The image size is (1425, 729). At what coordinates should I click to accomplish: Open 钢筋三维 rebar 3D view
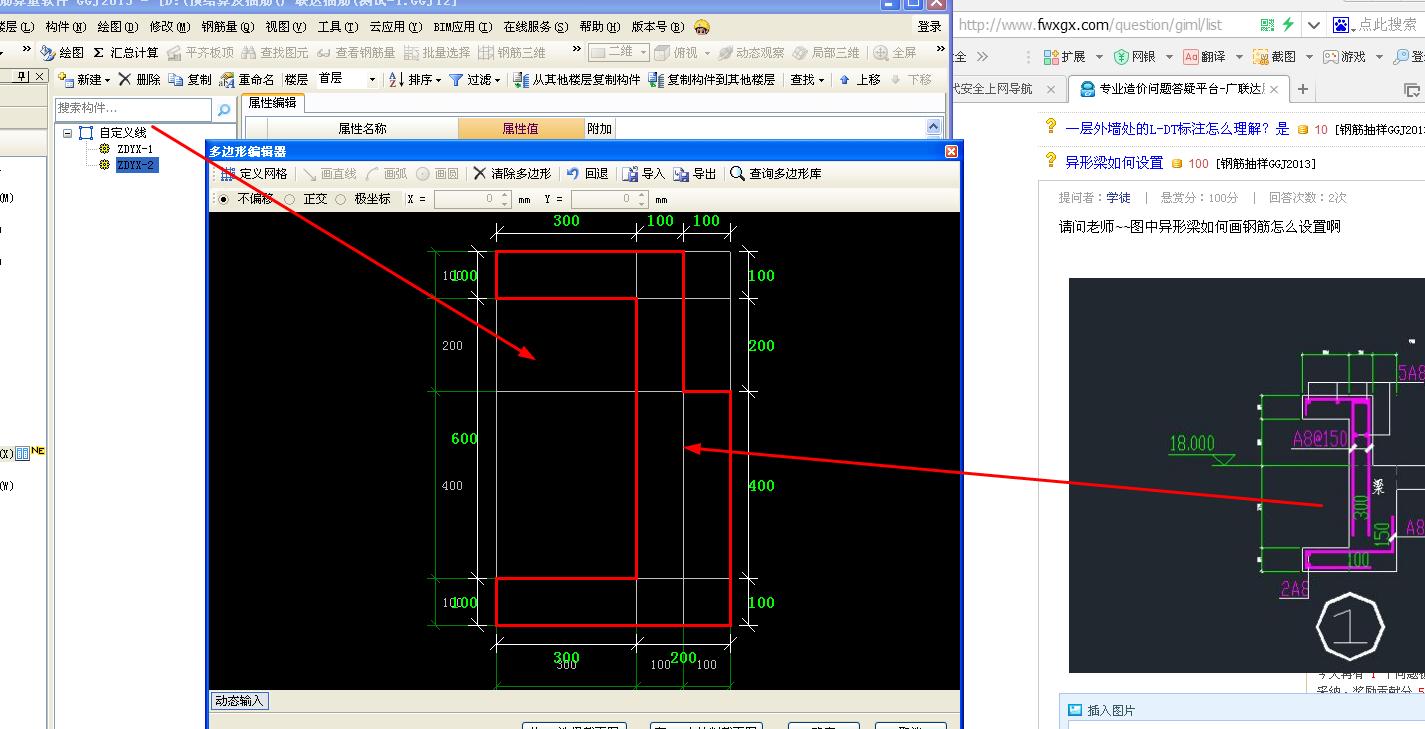click(512, 52)
